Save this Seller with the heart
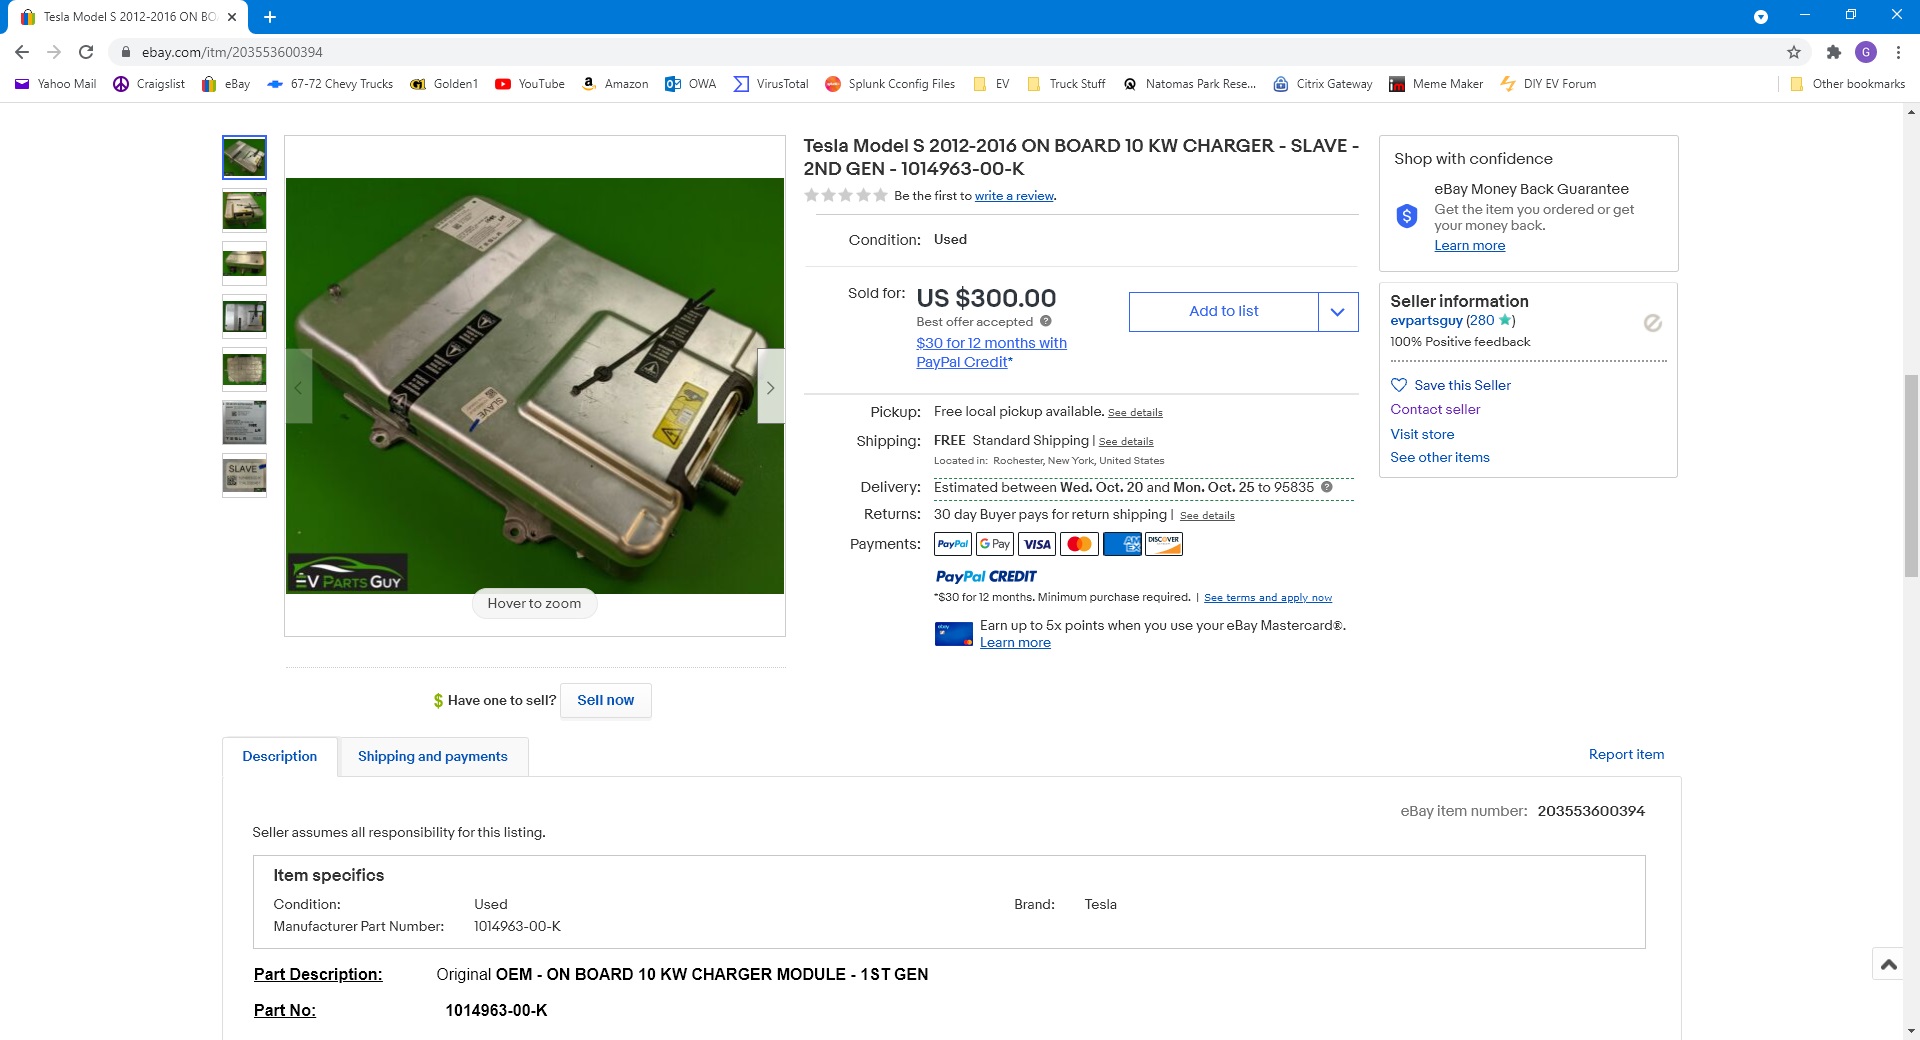 click(x=1399, y=385)
